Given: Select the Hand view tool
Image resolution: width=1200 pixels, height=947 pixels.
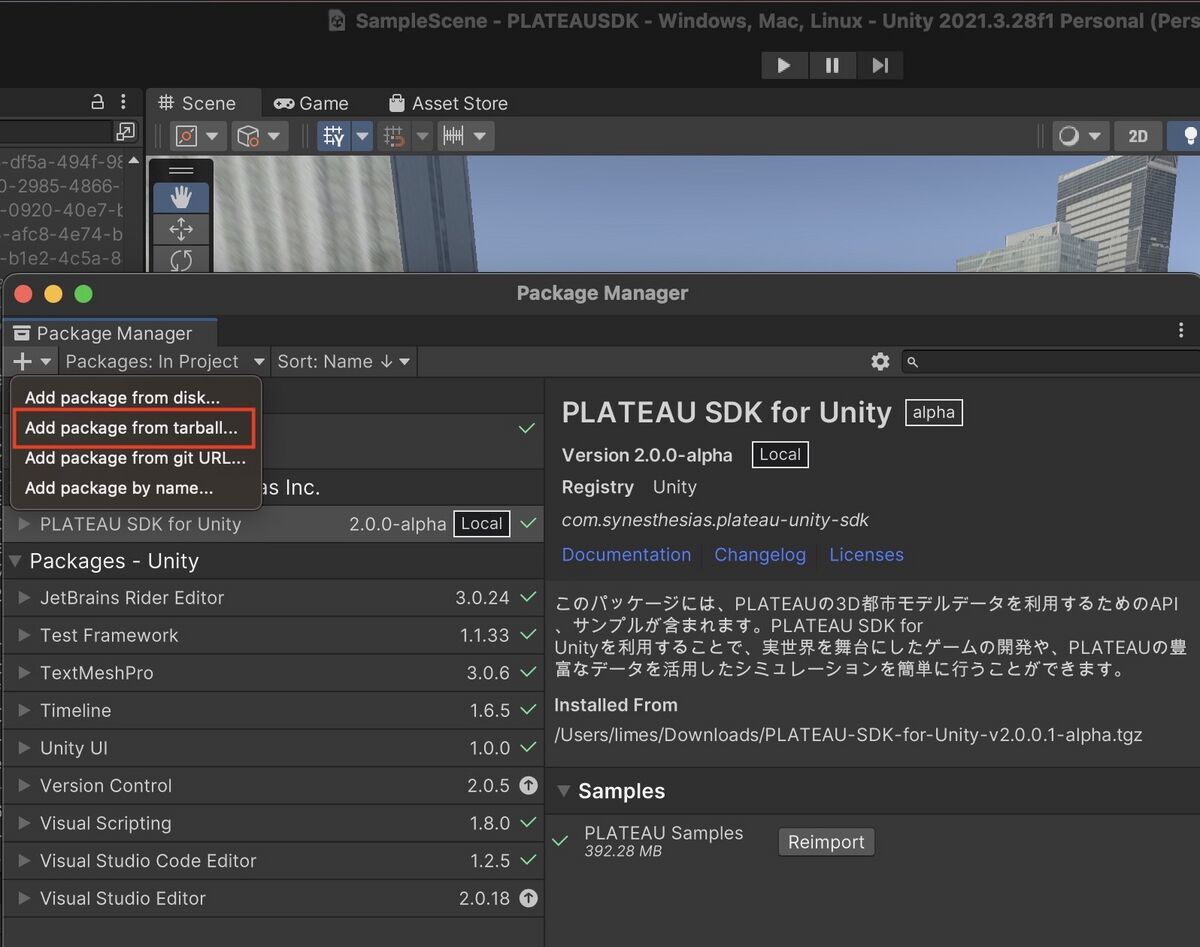Looking at the screenshot, I should click(x=181, y=197).
